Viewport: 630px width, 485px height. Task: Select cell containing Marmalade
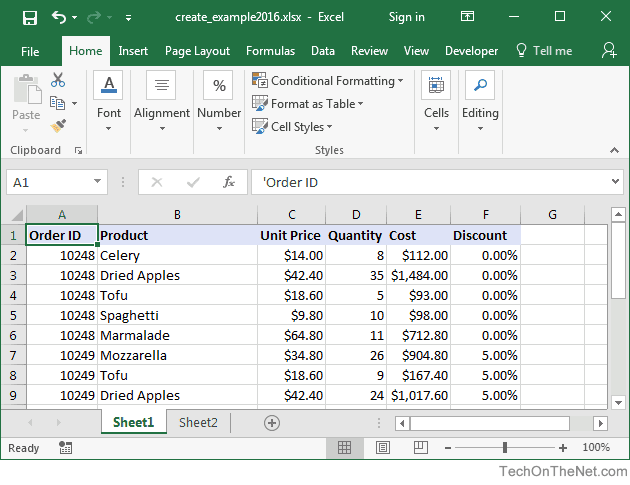[x=177, y=335]
